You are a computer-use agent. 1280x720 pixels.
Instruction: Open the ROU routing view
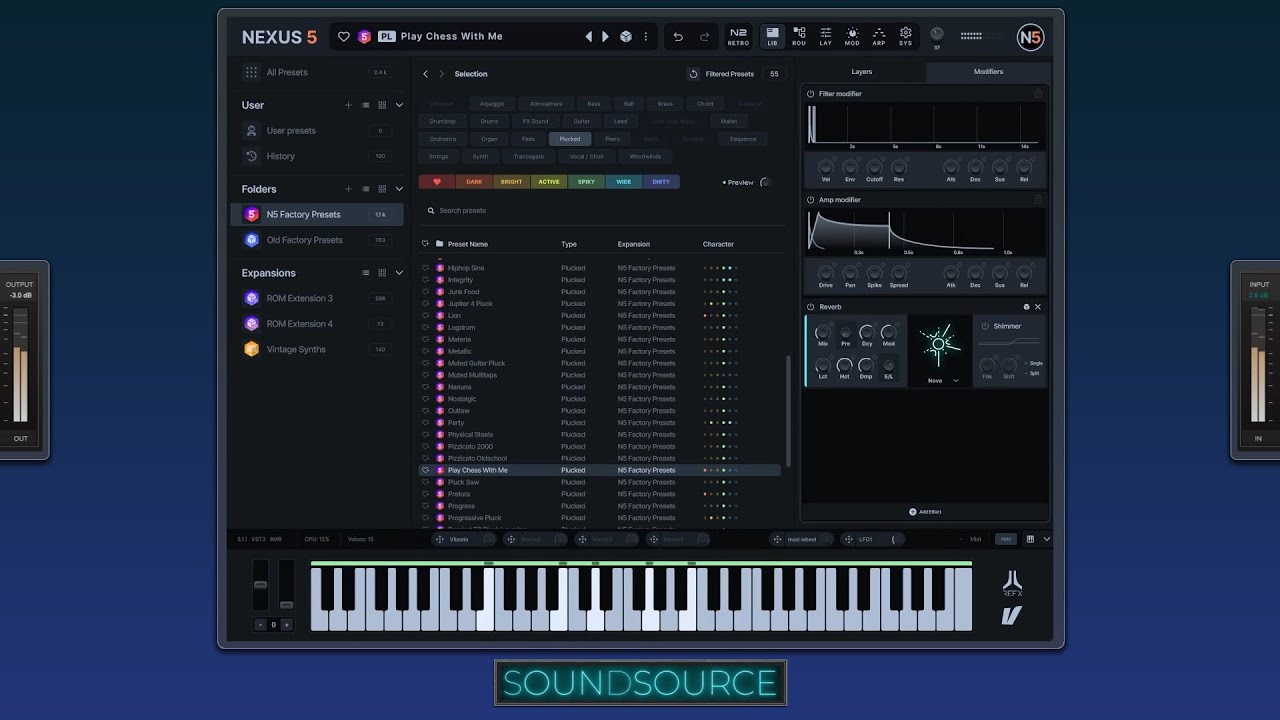[799, 37]
